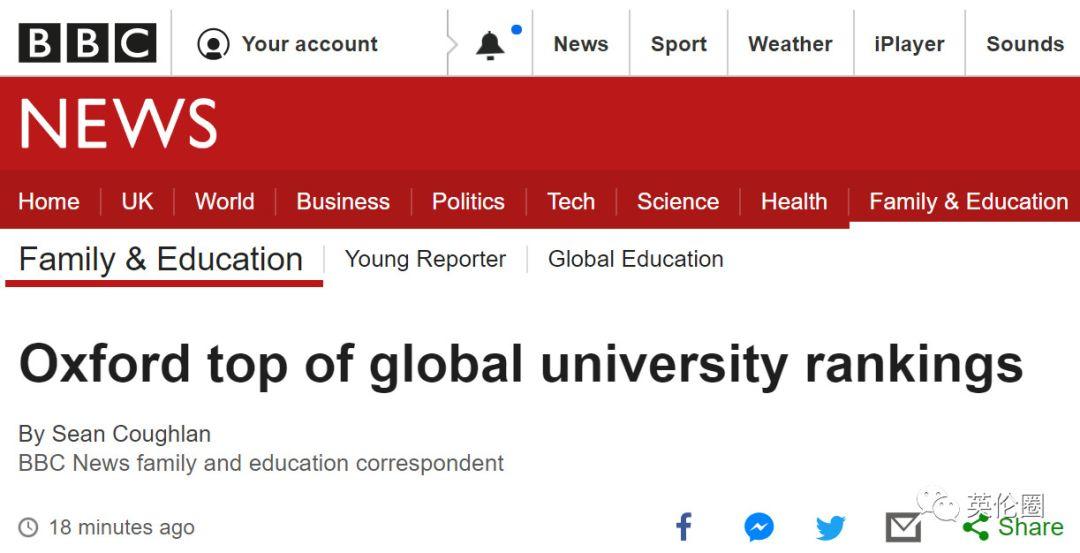Share article via Messenger icon
This screenshot has width=1080, height=553.
pyautogui.click(x=759, y=527)
